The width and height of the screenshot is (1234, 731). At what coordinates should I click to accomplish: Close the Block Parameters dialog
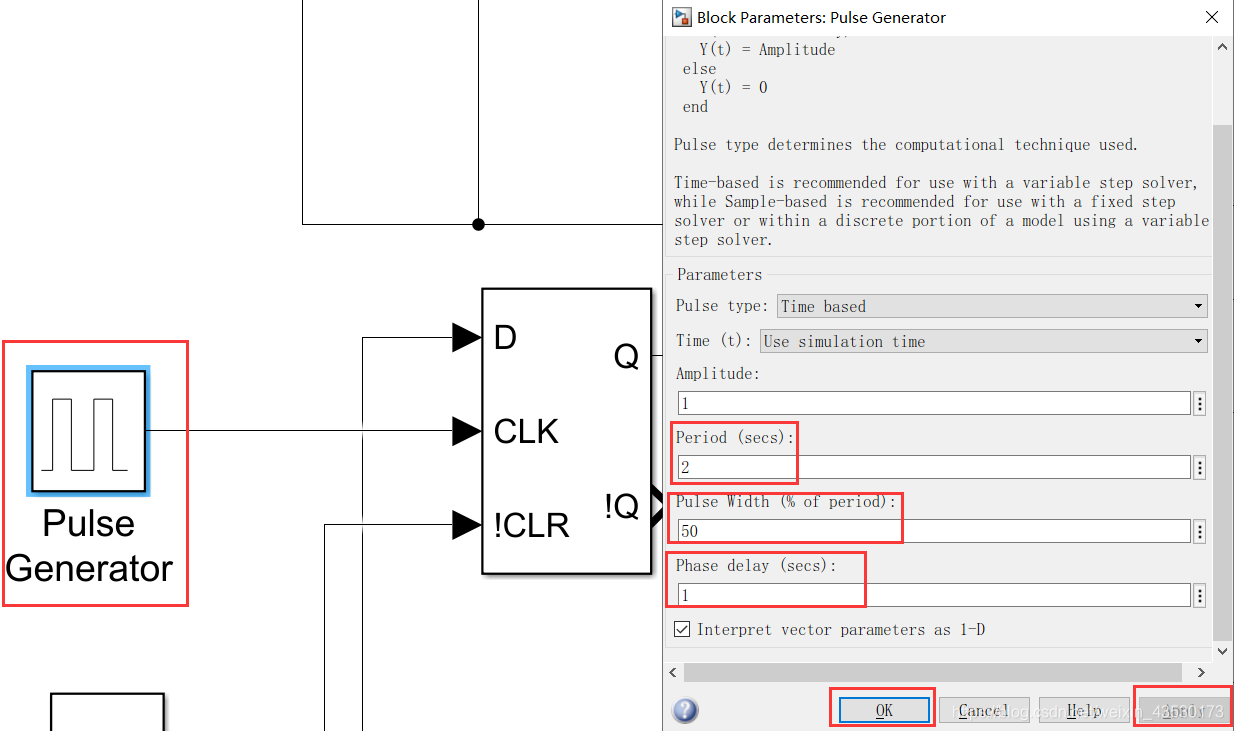(1211, 17)
